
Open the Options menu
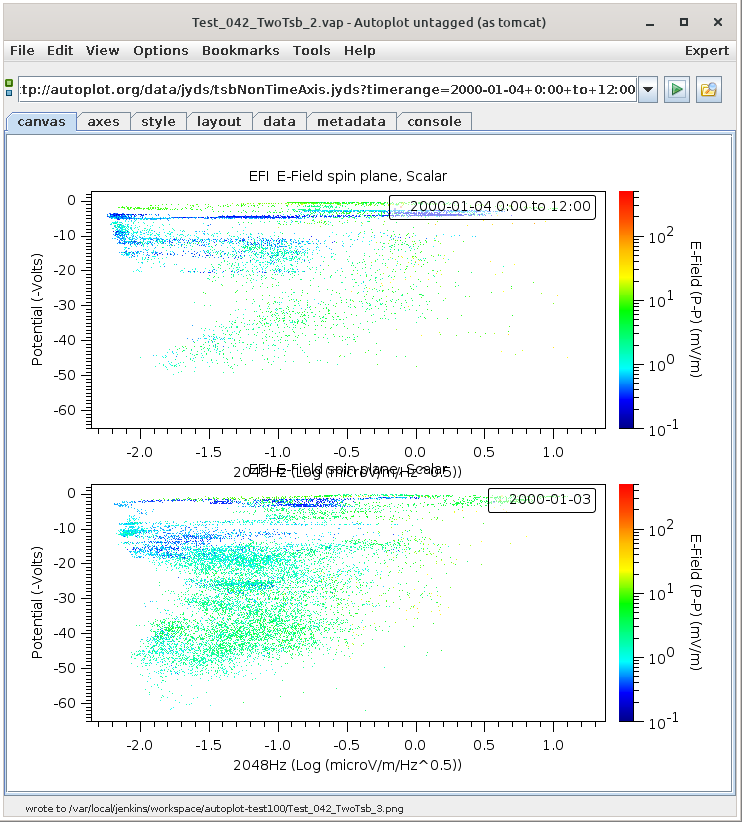point(160,50)
